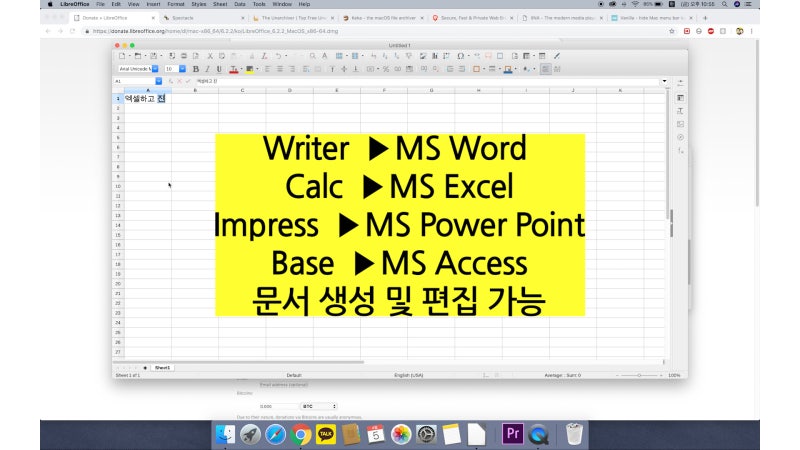The width and height of the screenshot is (800, 450).
Task: Click the Format as Percent icon
Action: point(386,69)
